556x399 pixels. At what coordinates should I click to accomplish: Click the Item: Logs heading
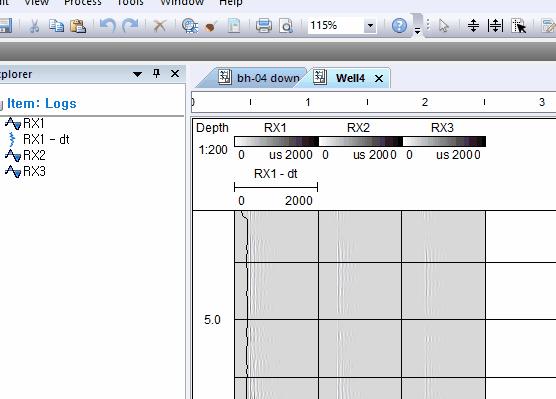pyautogui.click(x=42, y=104)
